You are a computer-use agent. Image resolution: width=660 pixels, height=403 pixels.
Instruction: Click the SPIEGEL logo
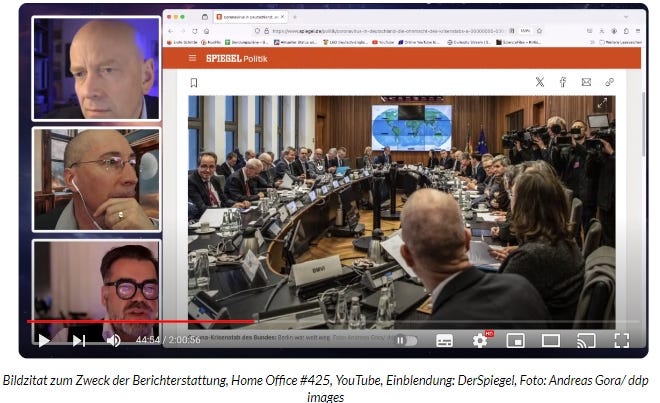coord(224,59)
